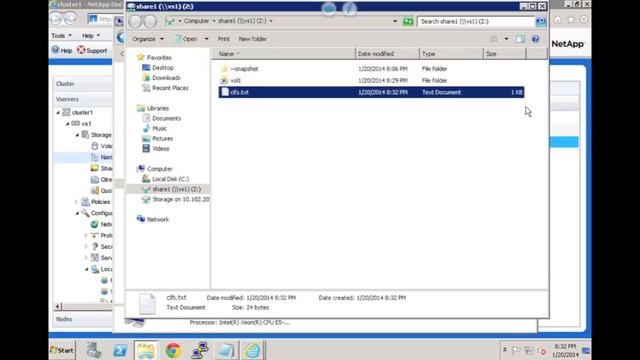Expand the Policies tree node
The width and height of the screenshot is (640, 360).
point(76,202)
